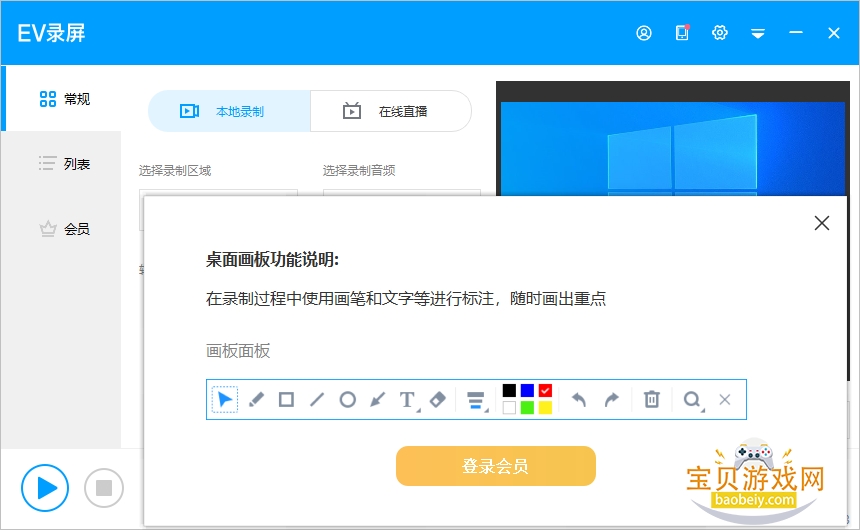Close the 桌面画板功能说明 dialog
860x530 pixels.
tap(822, 223)
